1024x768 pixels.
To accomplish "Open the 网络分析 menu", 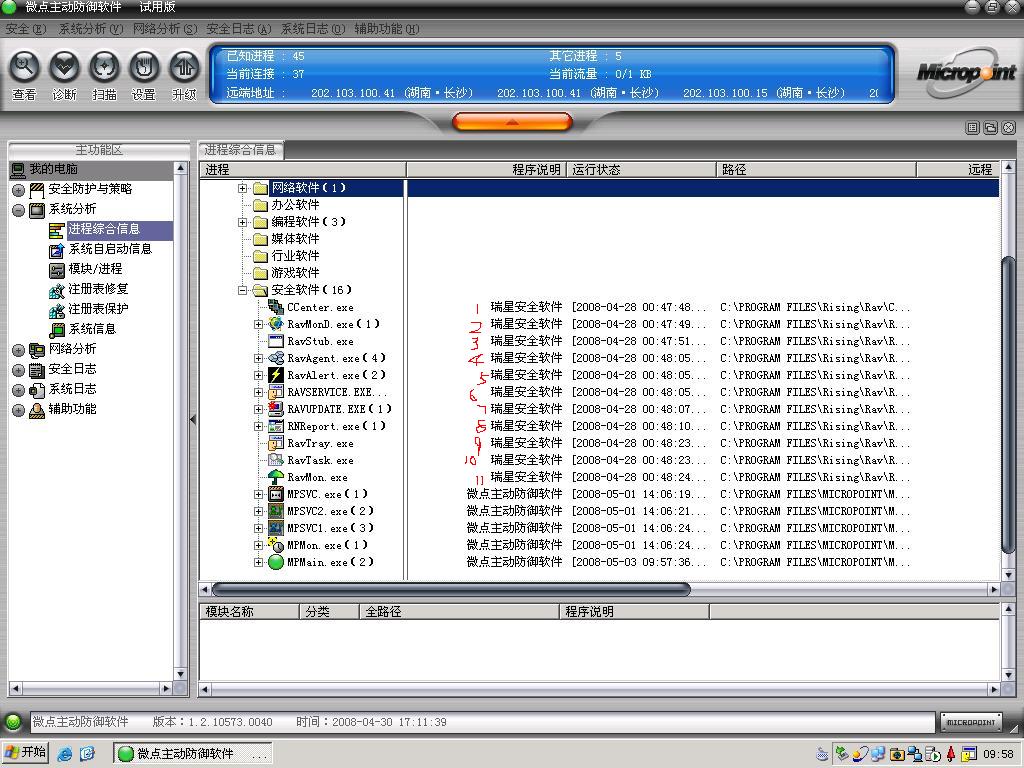I will point(165,29).
